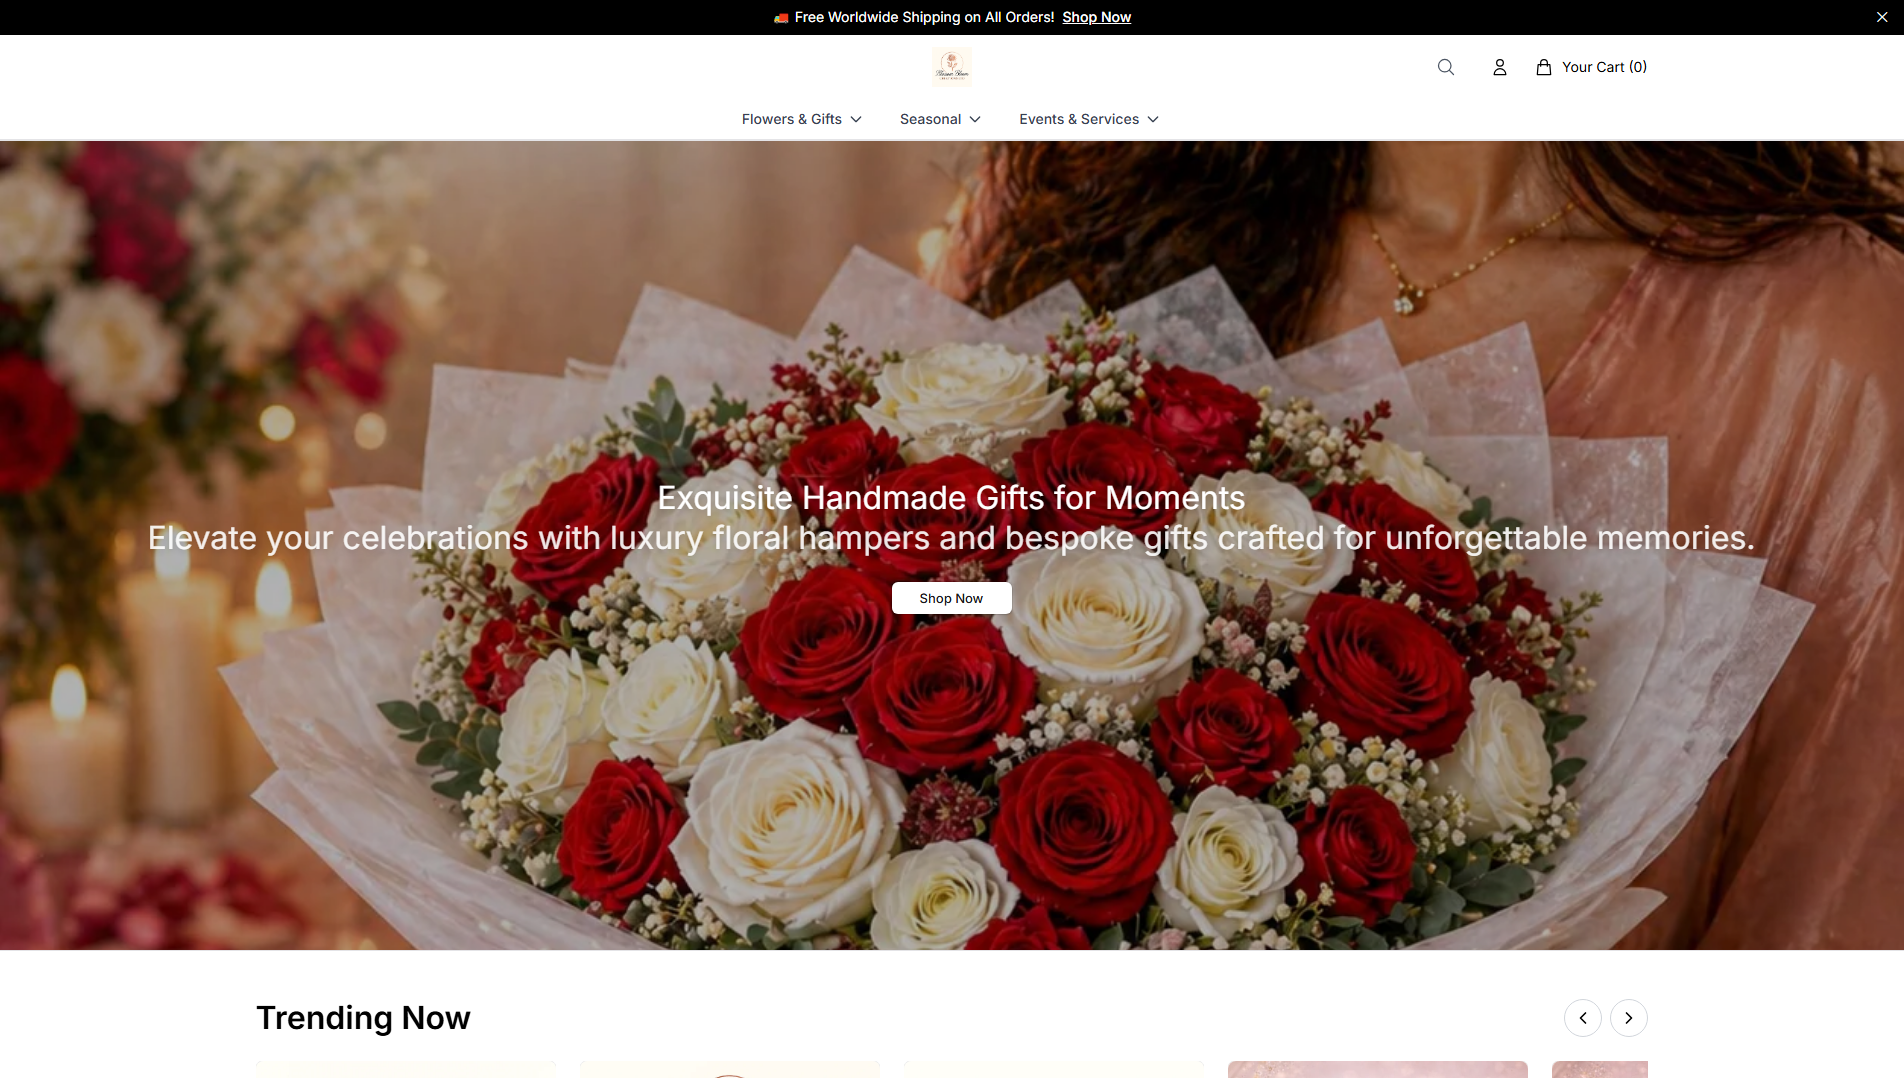Expand the Events & Services menu
The image size is (1904, 1078).
(1089, 119)
